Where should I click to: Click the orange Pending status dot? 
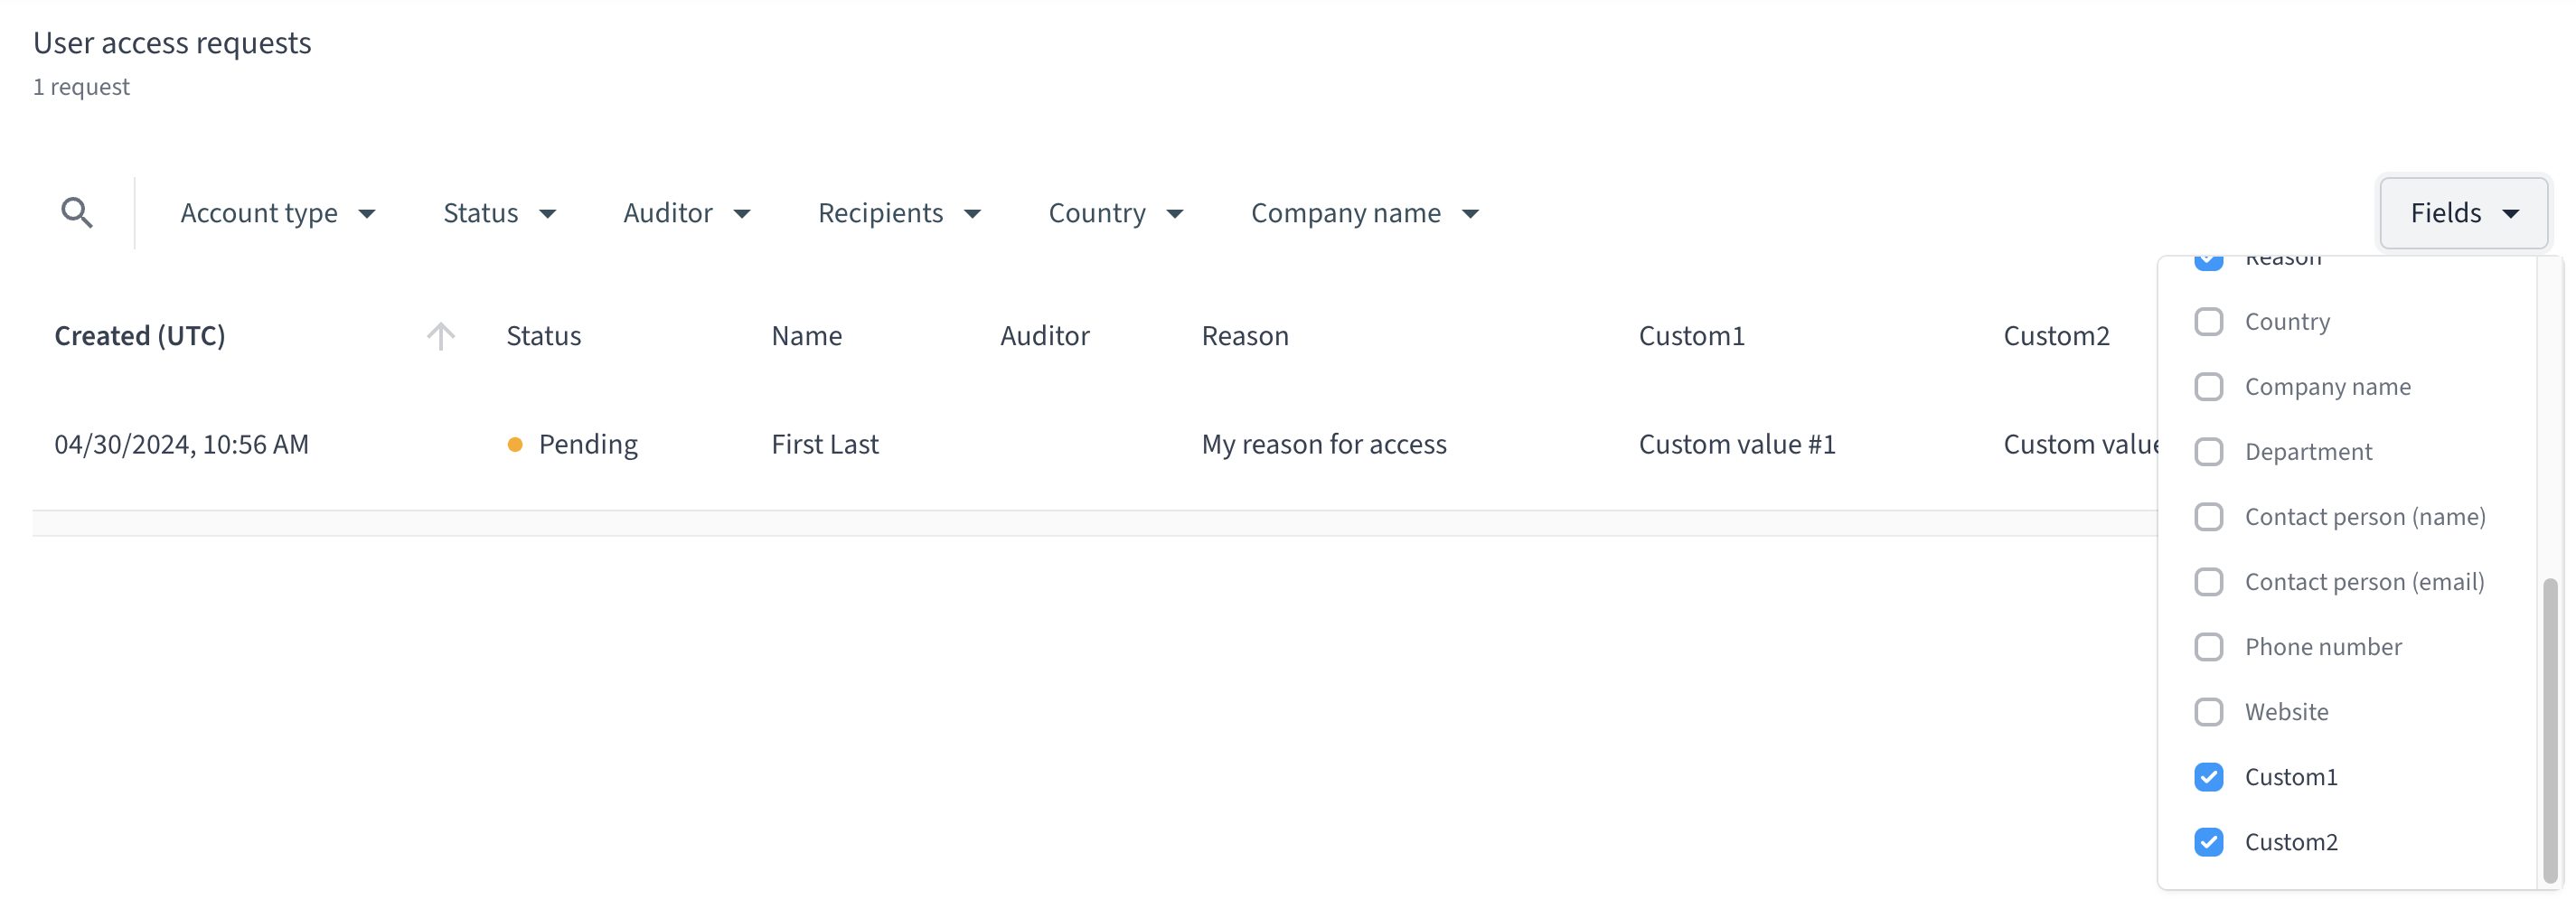[x=515, y=444]
